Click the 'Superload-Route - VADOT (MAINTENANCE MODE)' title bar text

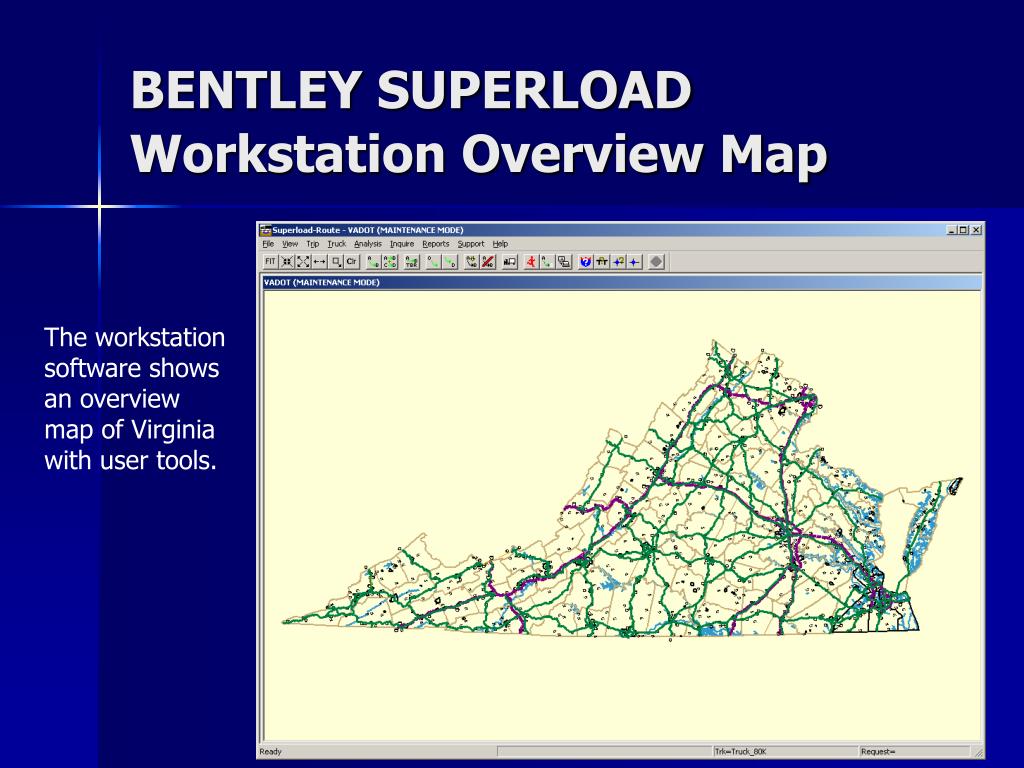(368, 230)
